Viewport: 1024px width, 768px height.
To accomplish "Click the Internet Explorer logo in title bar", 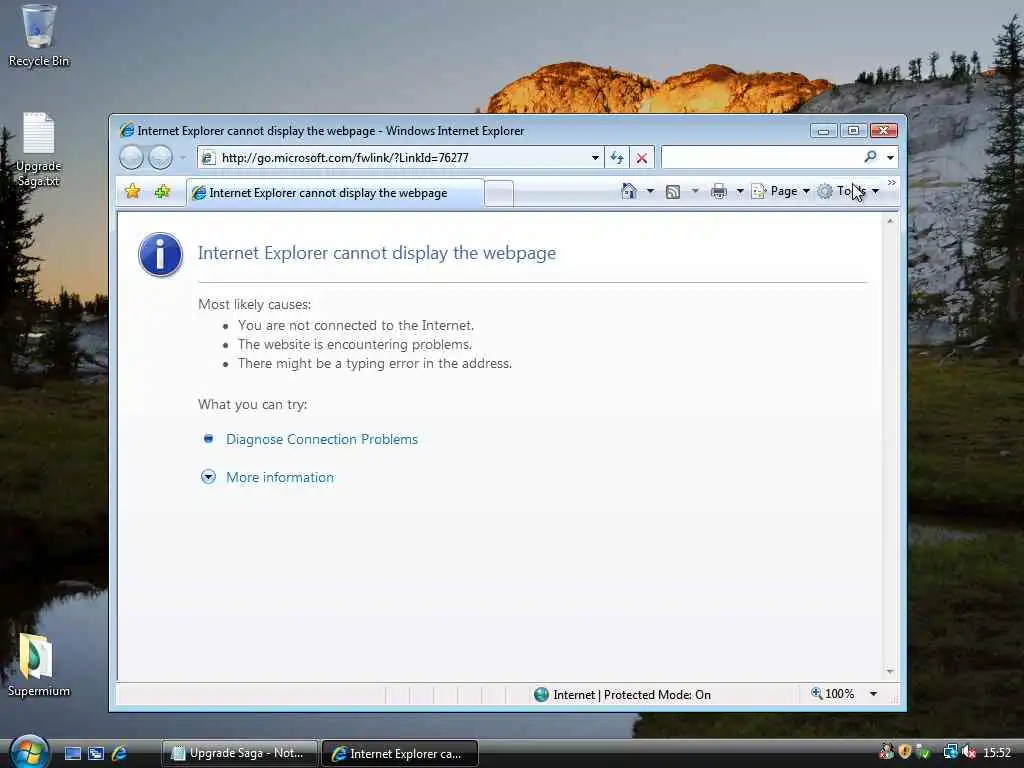I will pos(127,131).
